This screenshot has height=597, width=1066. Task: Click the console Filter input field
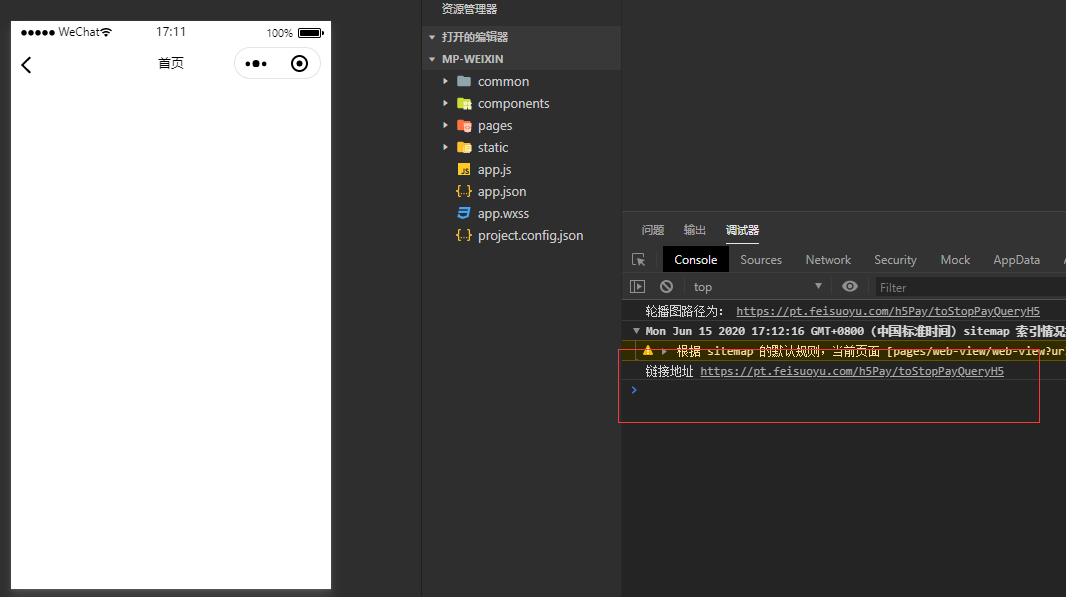pyautogui.click(x=970, y=287)
